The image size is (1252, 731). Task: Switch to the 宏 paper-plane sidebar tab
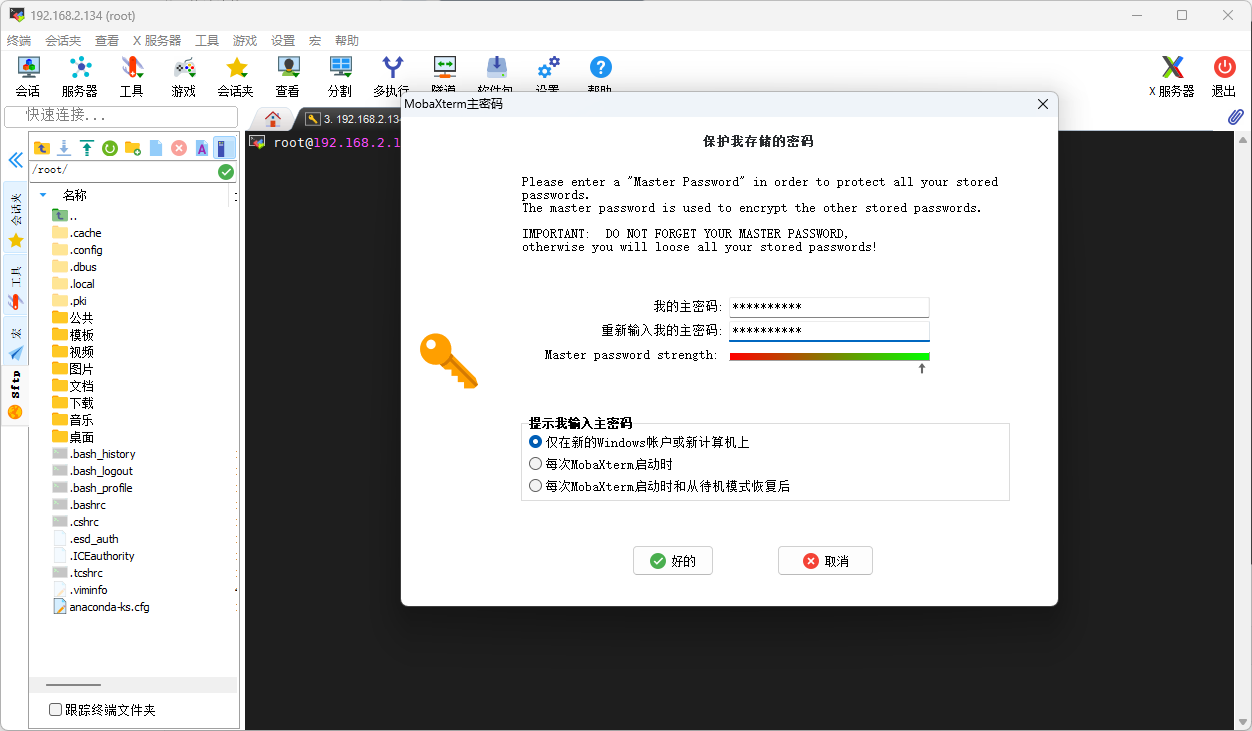point(16,342)
